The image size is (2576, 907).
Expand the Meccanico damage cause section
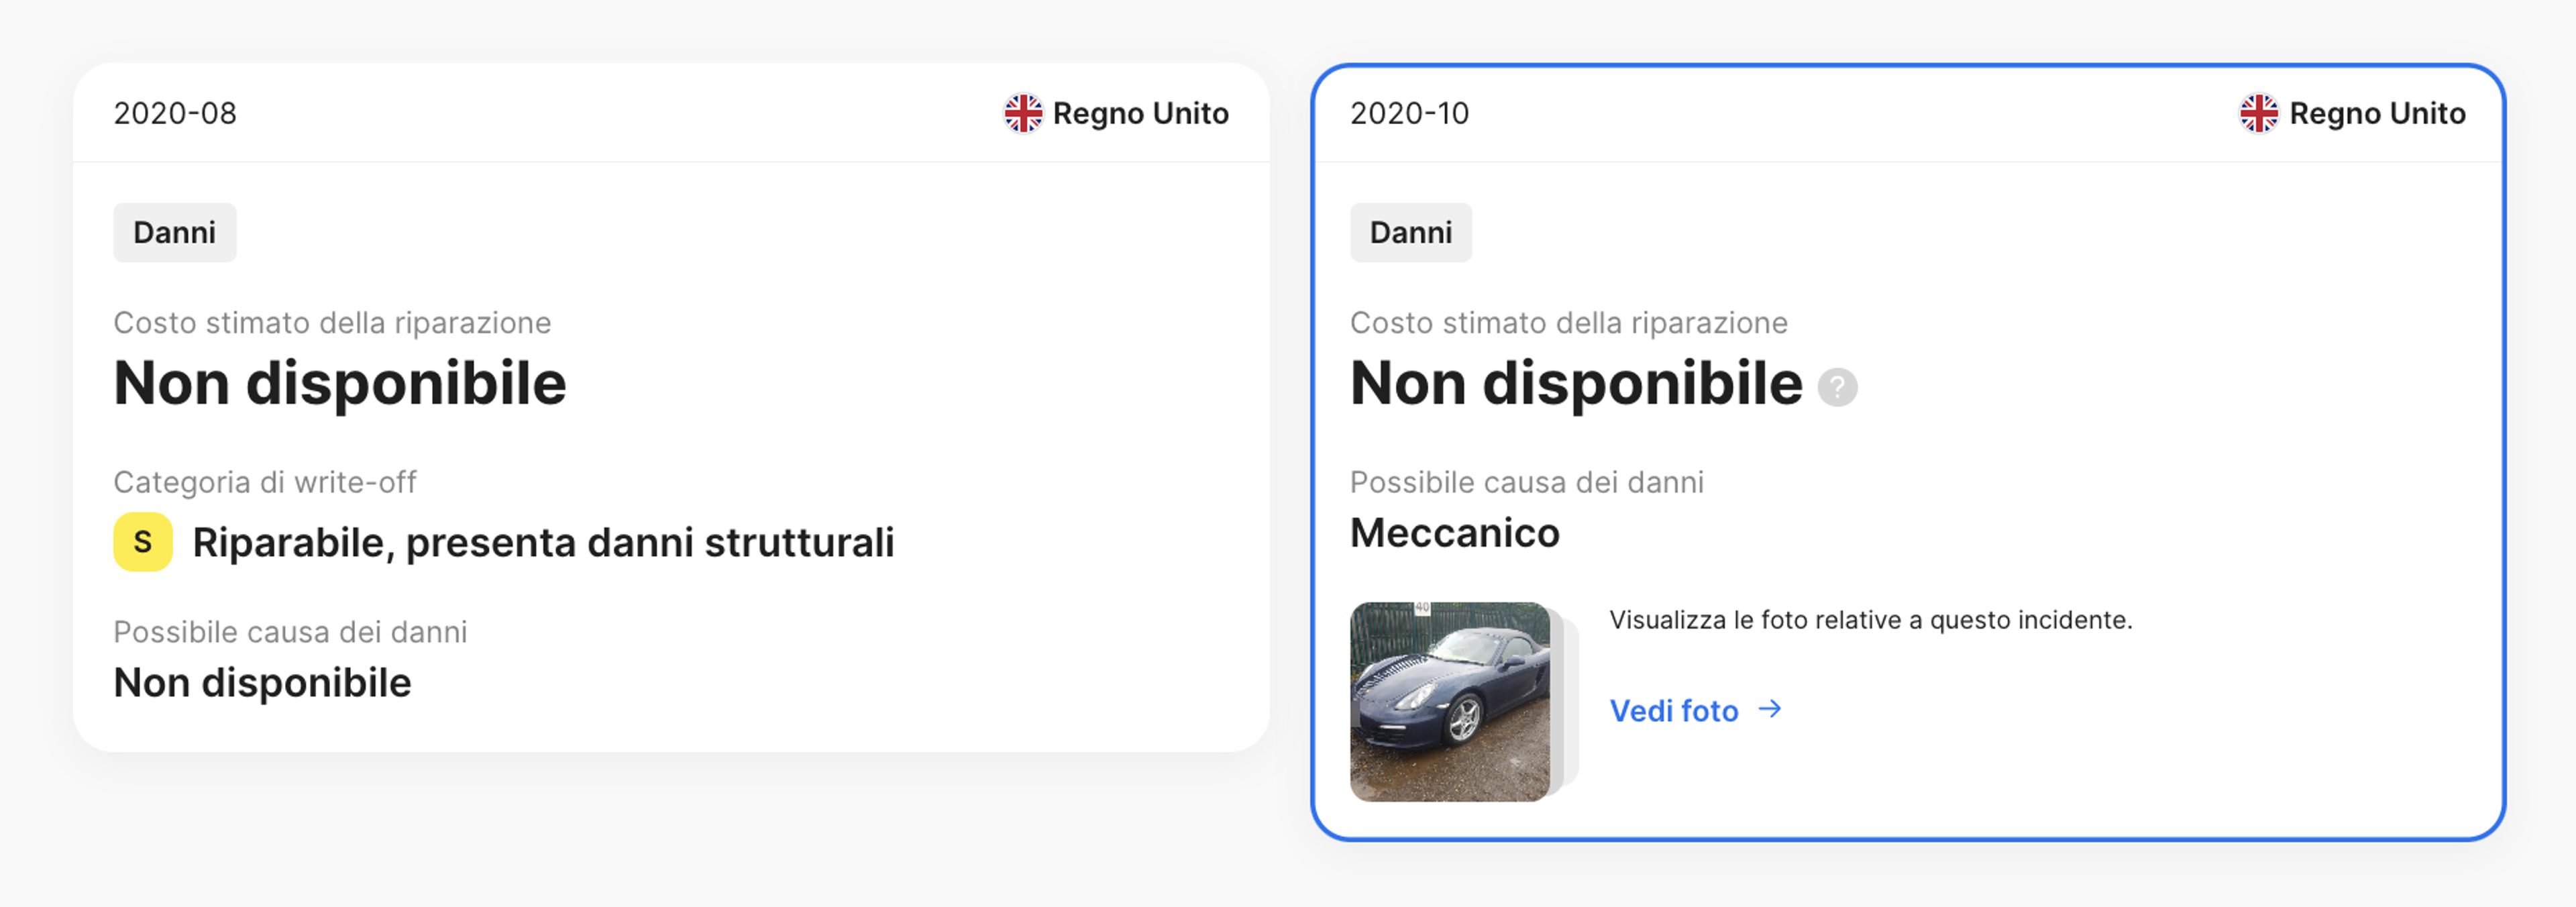point(1455,533)
